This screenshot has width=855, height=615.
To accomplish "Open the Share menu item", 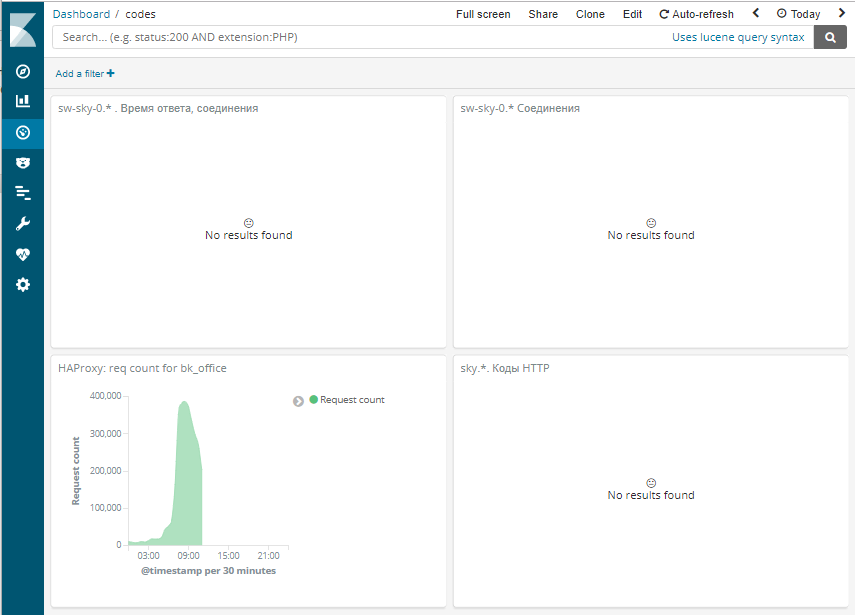I will tap(543, 14).
